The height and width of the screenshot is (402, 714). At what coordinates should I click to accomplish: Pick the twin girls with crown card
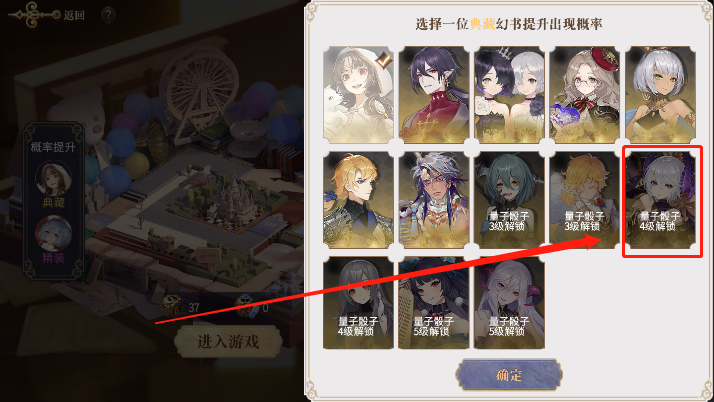[510, 95]
